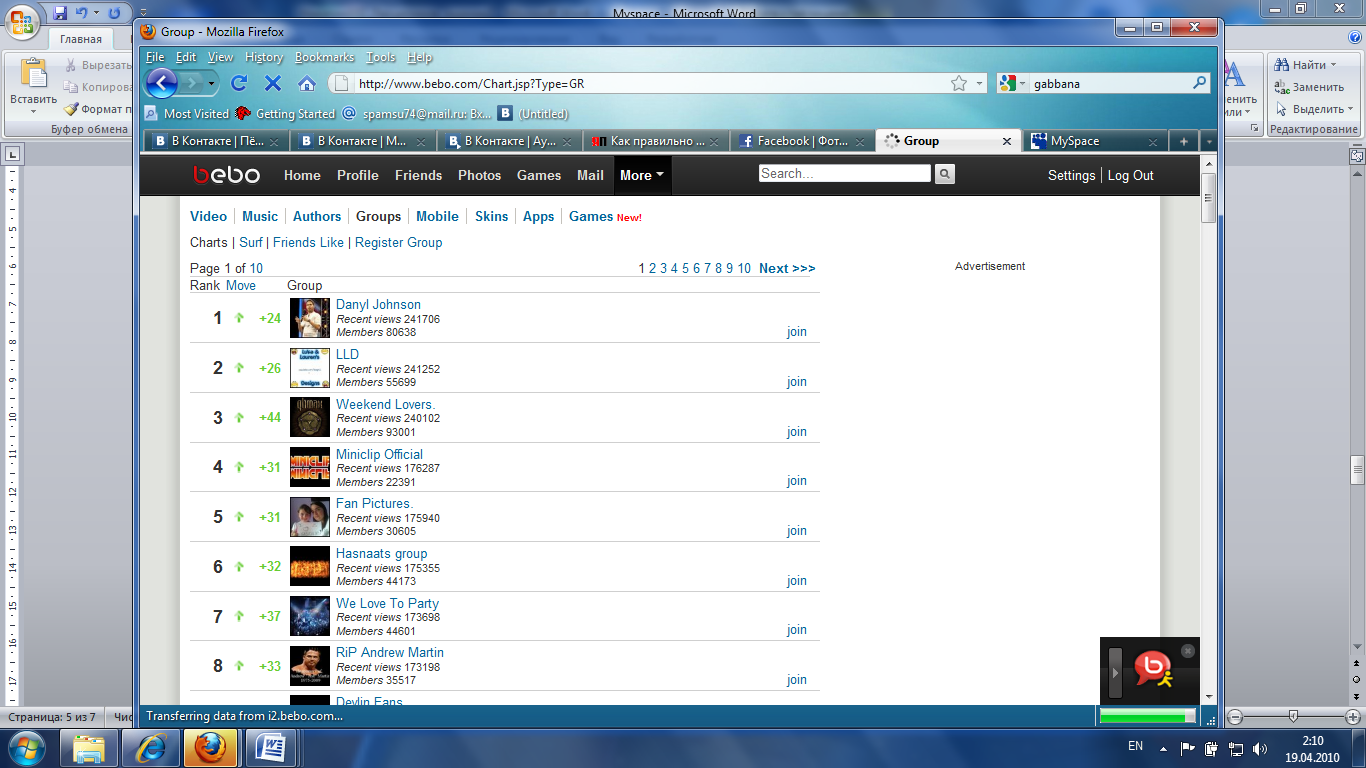Click Word's zoom-out minus button
This screenshot has width=1366, height=768.
coord(1236,717)
